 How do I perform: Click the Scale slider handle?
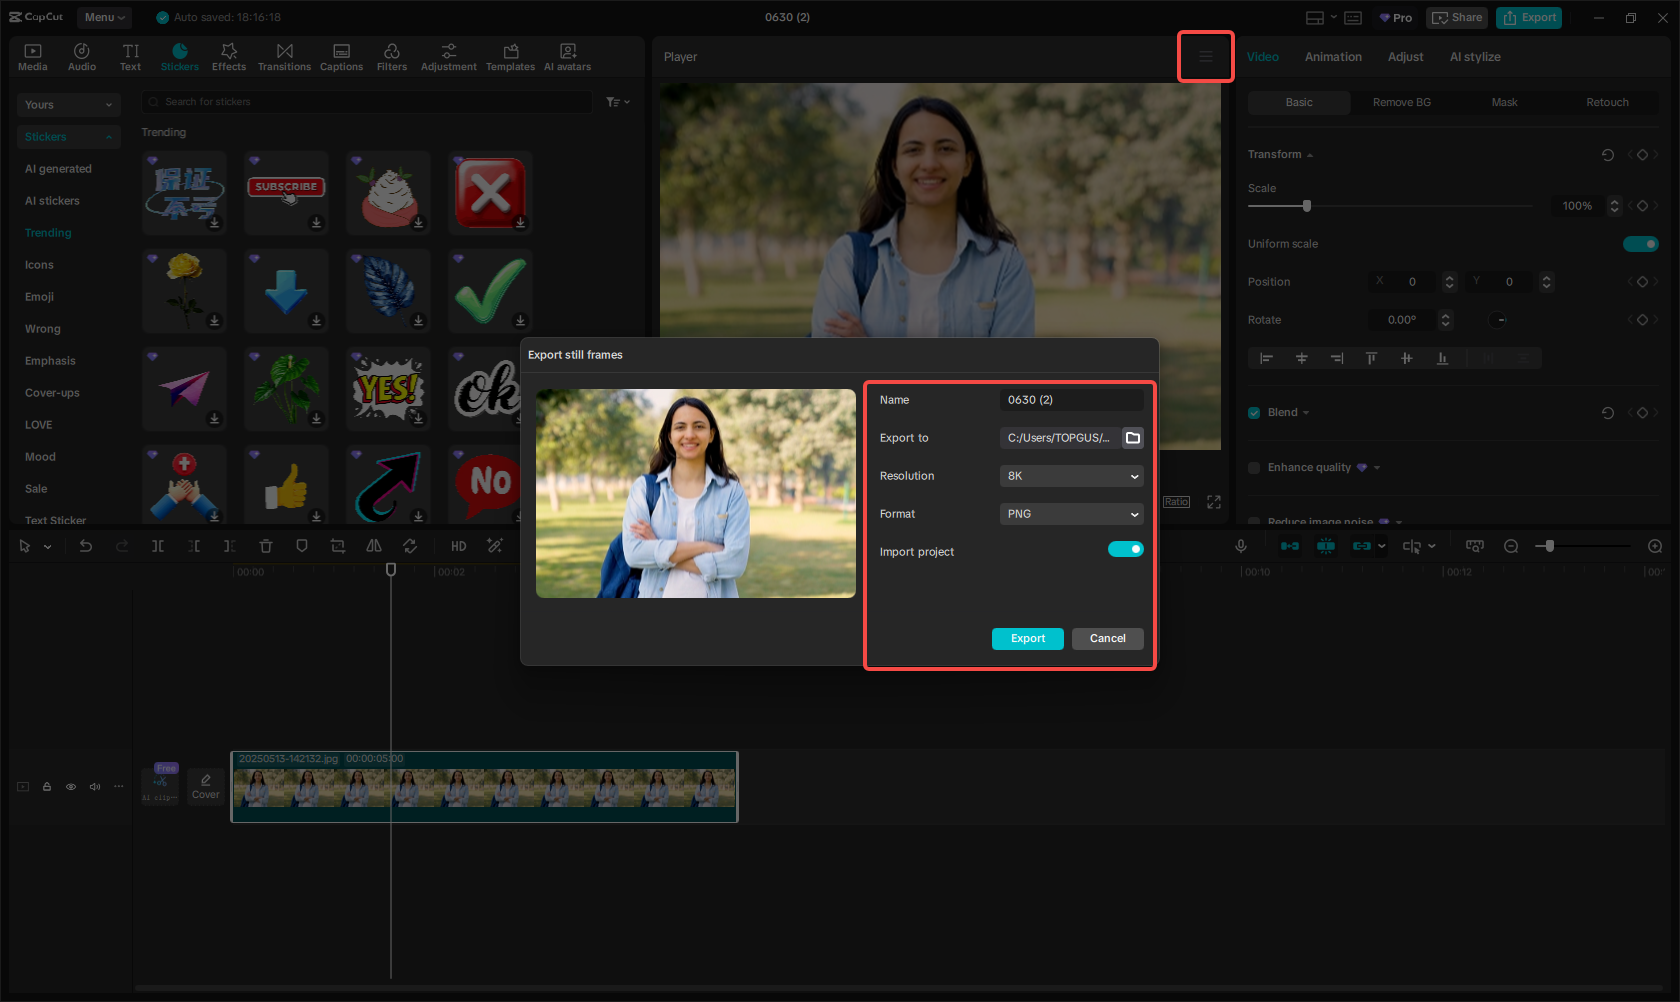tap(1307, 206)
